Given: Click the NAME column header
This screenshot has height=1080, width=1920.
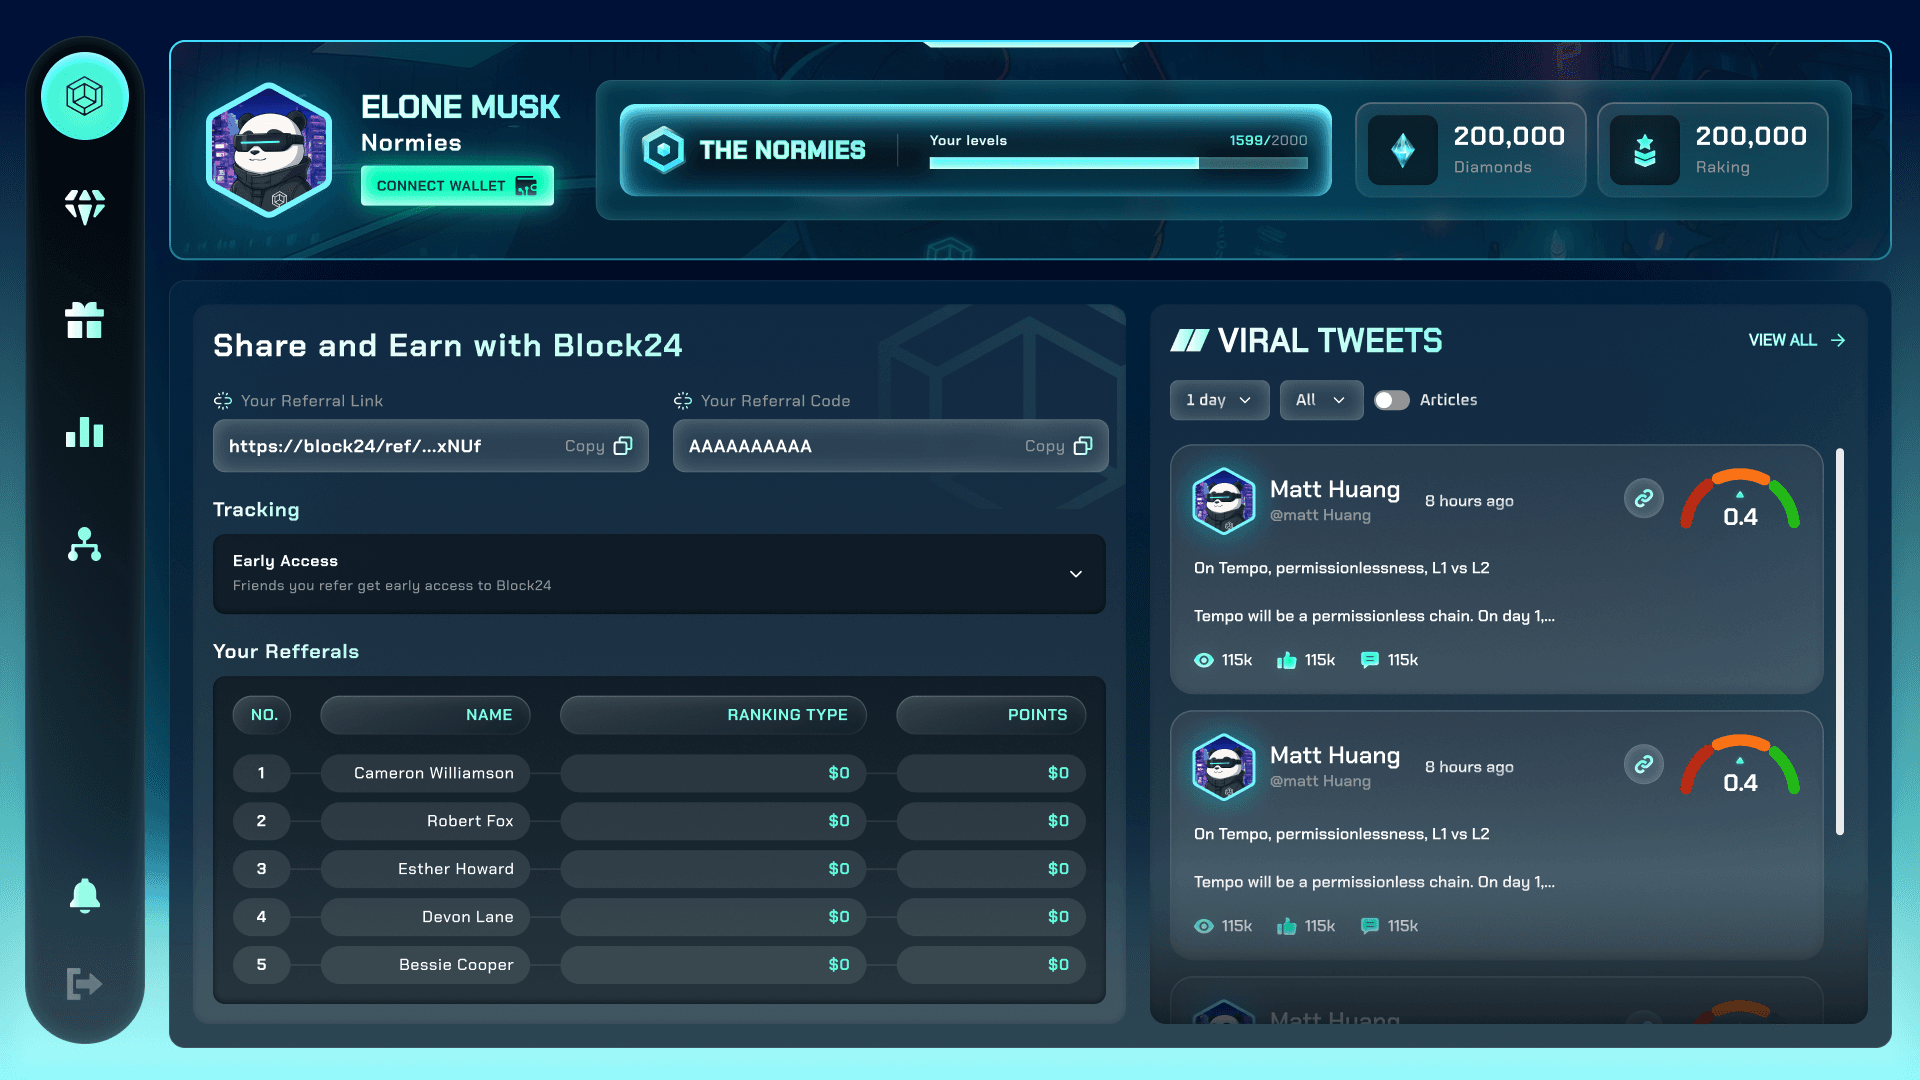Looking at the screenshot, I should coord(425,715).
